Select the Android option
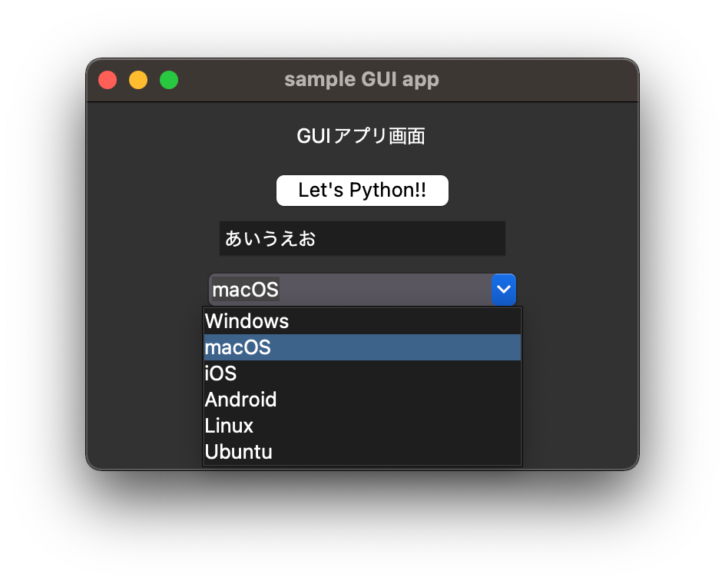Viewport: 725px width, 584px height. (x=362, y=400)
